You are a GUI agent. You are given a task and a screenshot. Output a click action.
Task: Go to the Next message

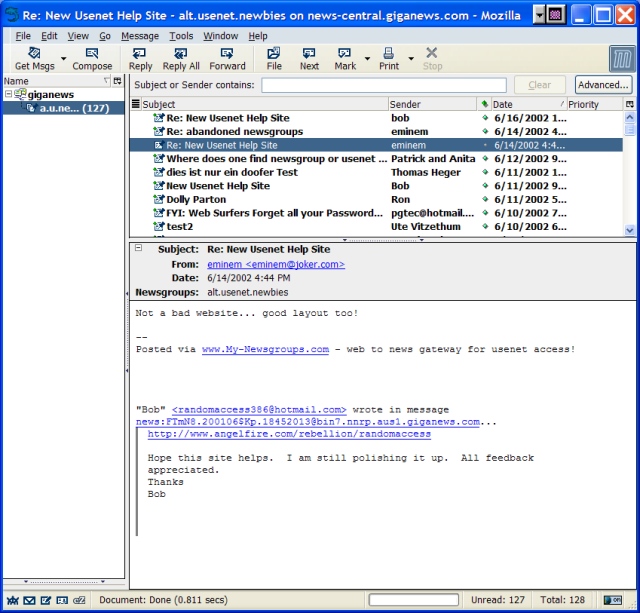pos(309,58)
